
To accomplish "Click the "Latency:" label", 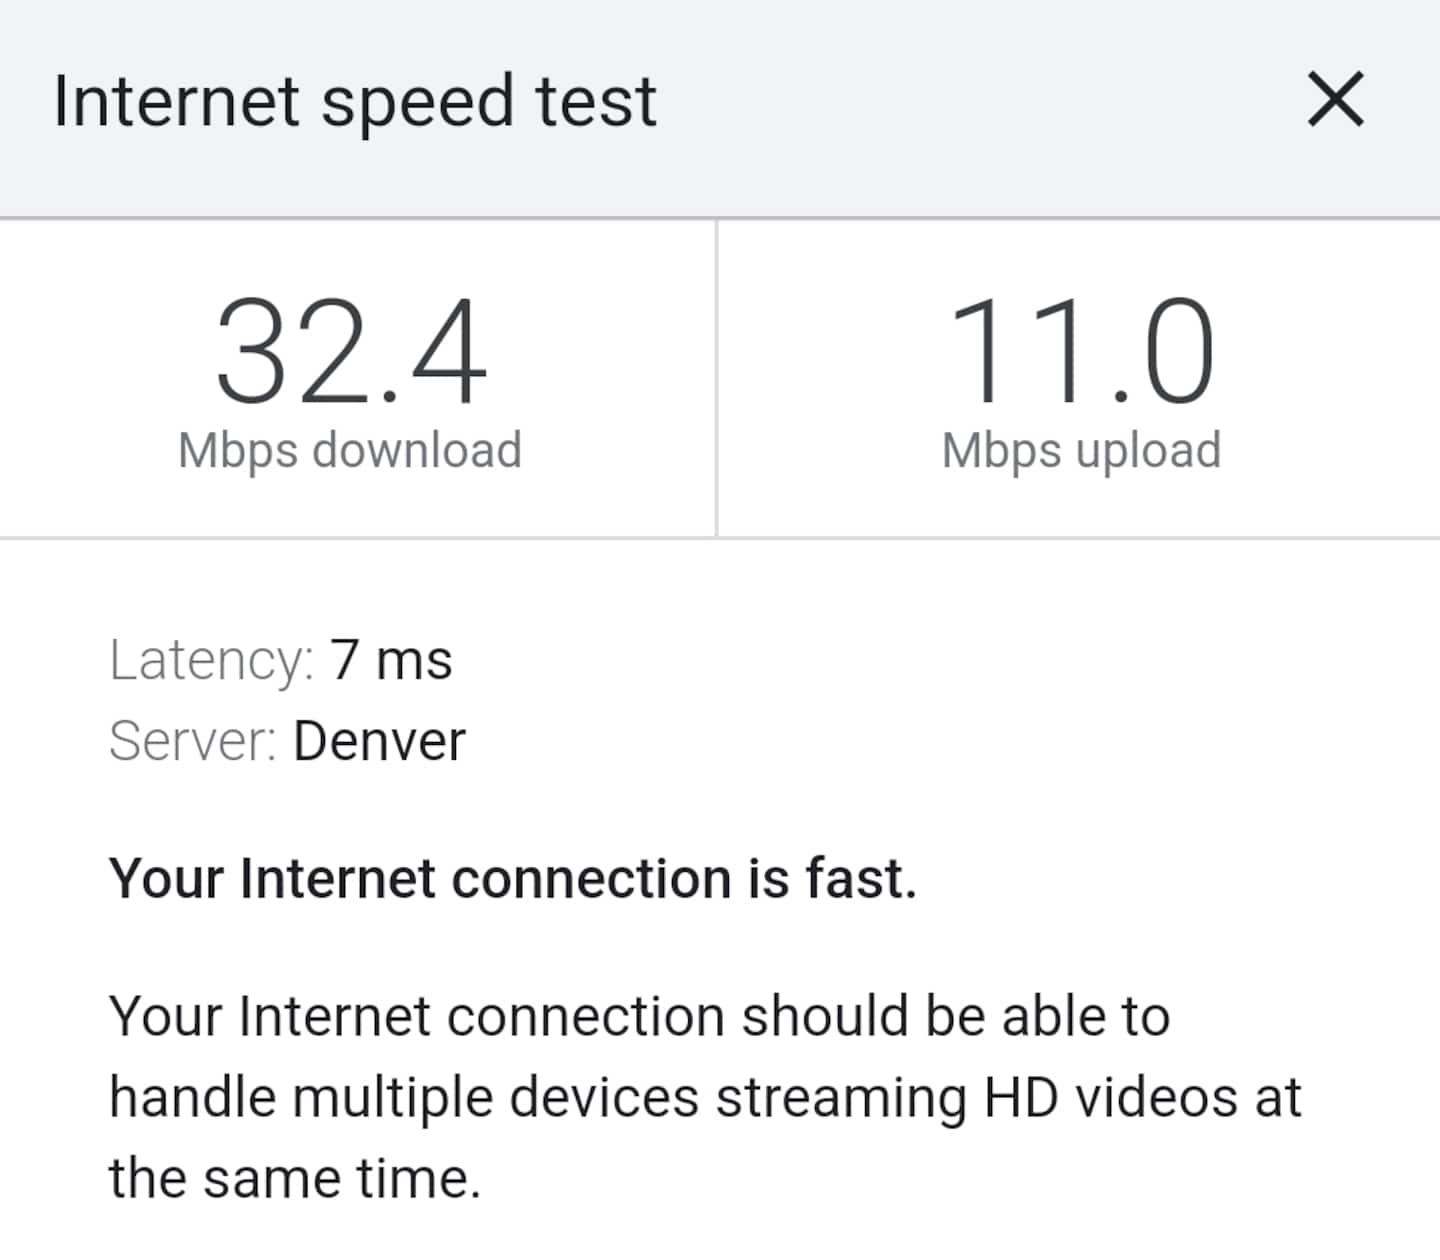I will (x=211, y=661).
